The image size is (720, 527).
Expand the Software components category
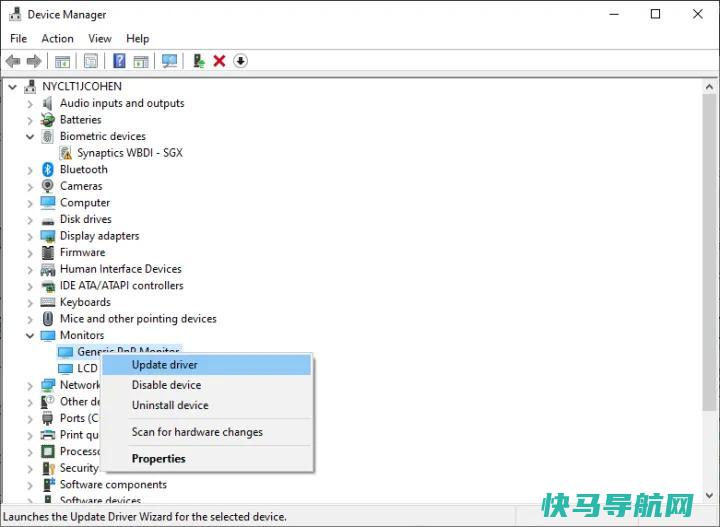(x=30, y=485)
